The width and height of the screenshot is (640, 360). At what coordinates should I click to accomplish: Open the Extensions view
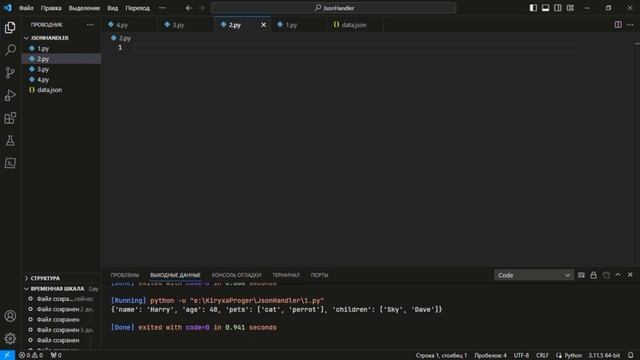pyautogui.click(x=10, y=118)
